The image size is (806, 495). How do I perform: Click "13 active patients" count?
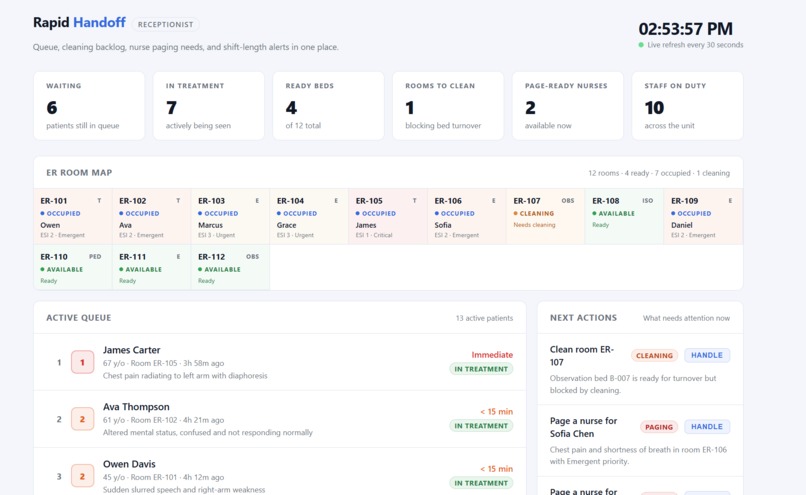(484, 318)
